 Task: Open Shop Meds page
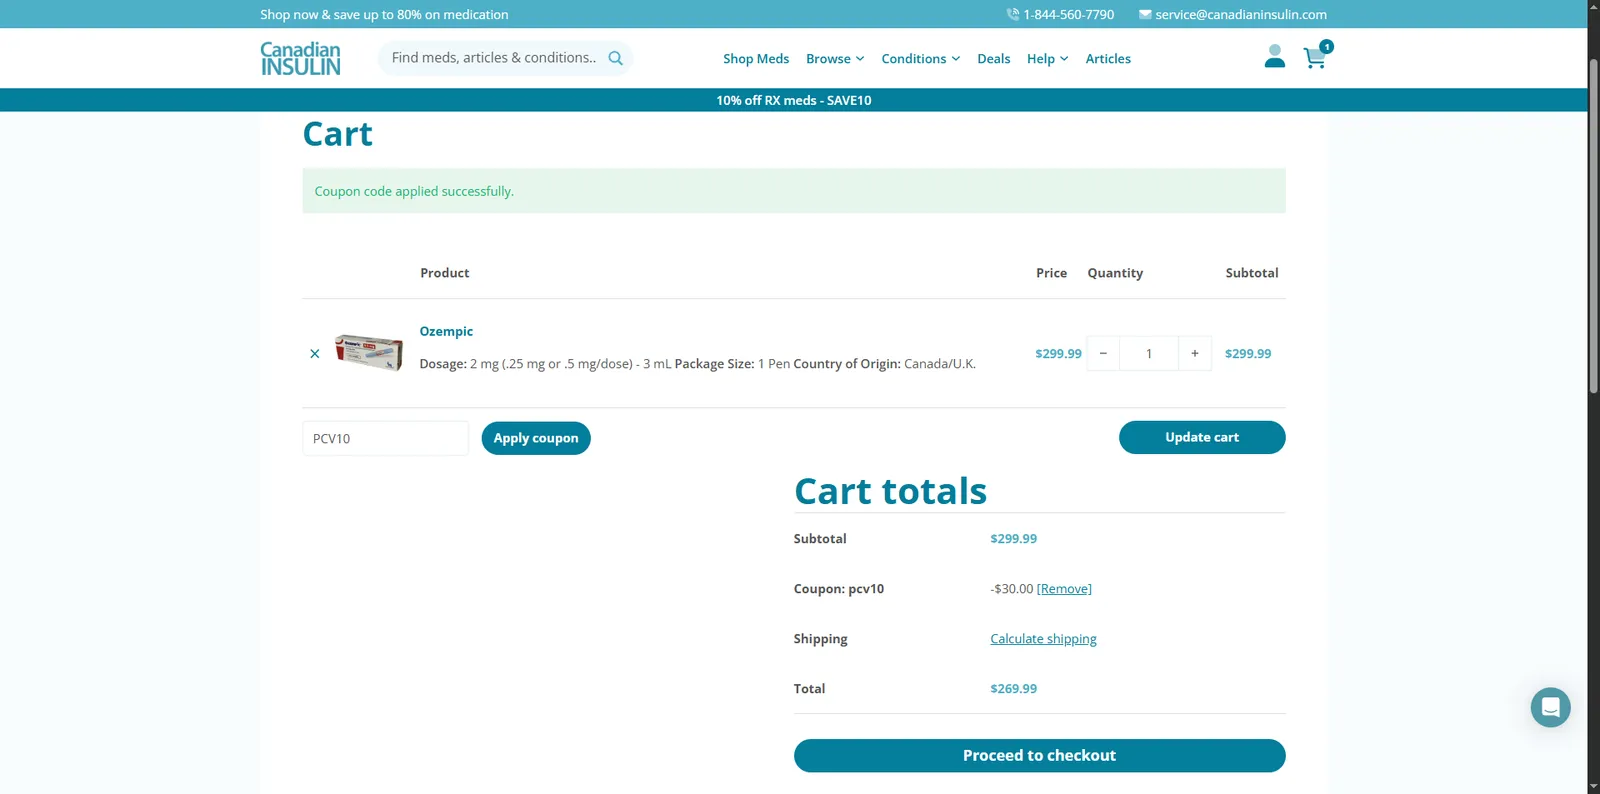pyautogui.click(x=756, y=59)
